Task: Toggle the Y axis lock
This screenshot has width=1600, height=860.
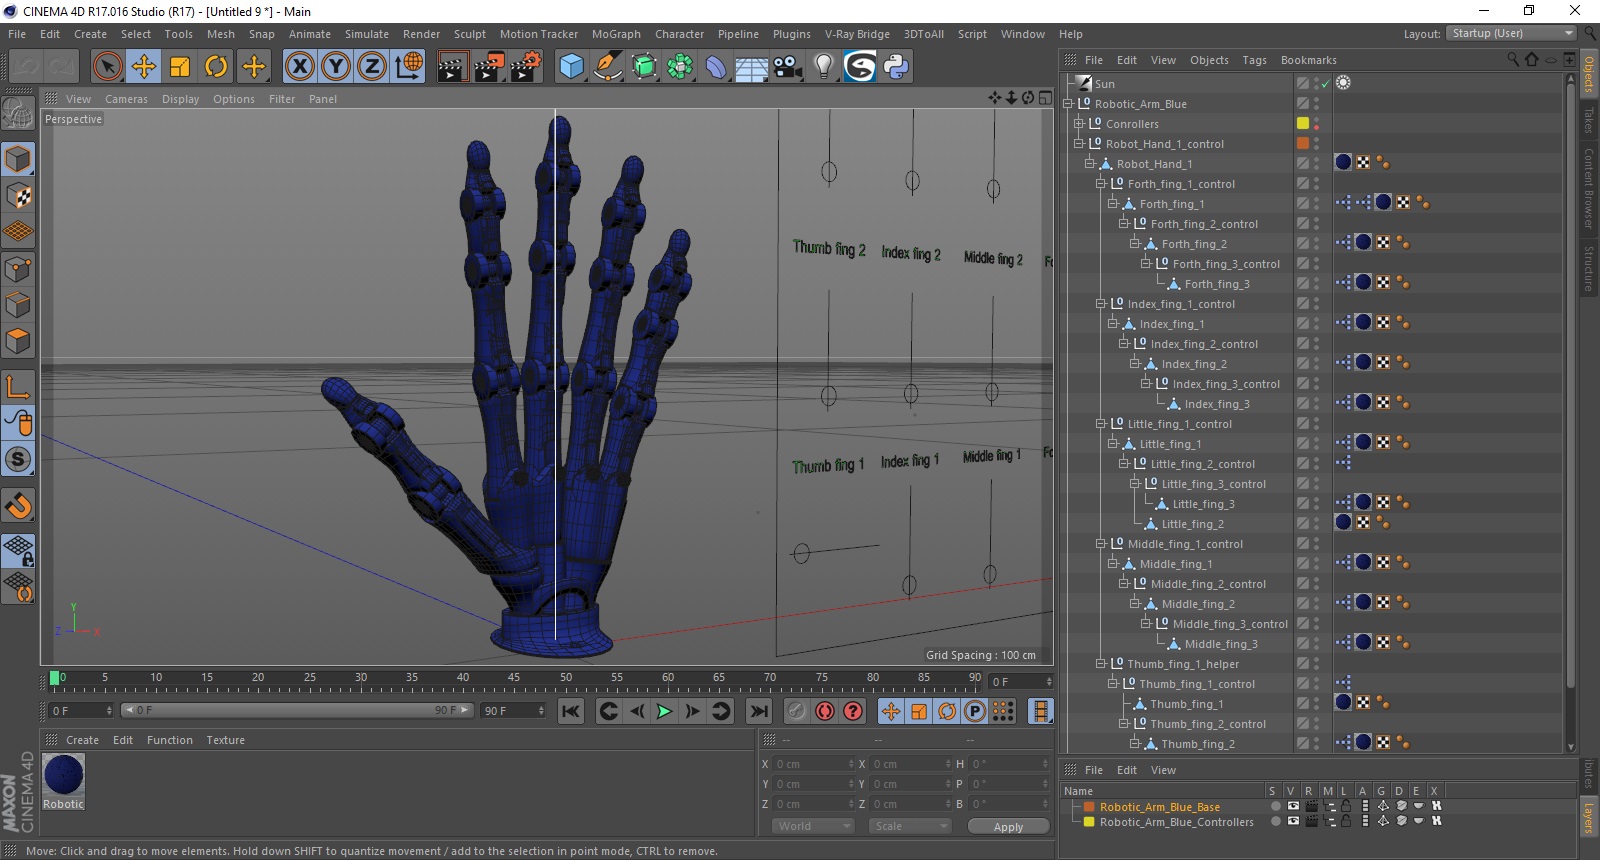Action: coord(335,67)
